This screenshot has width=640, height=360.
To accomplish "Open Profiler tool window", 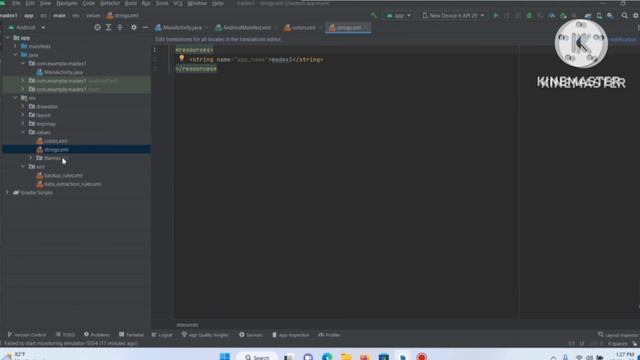I will [x=329, y=335].
